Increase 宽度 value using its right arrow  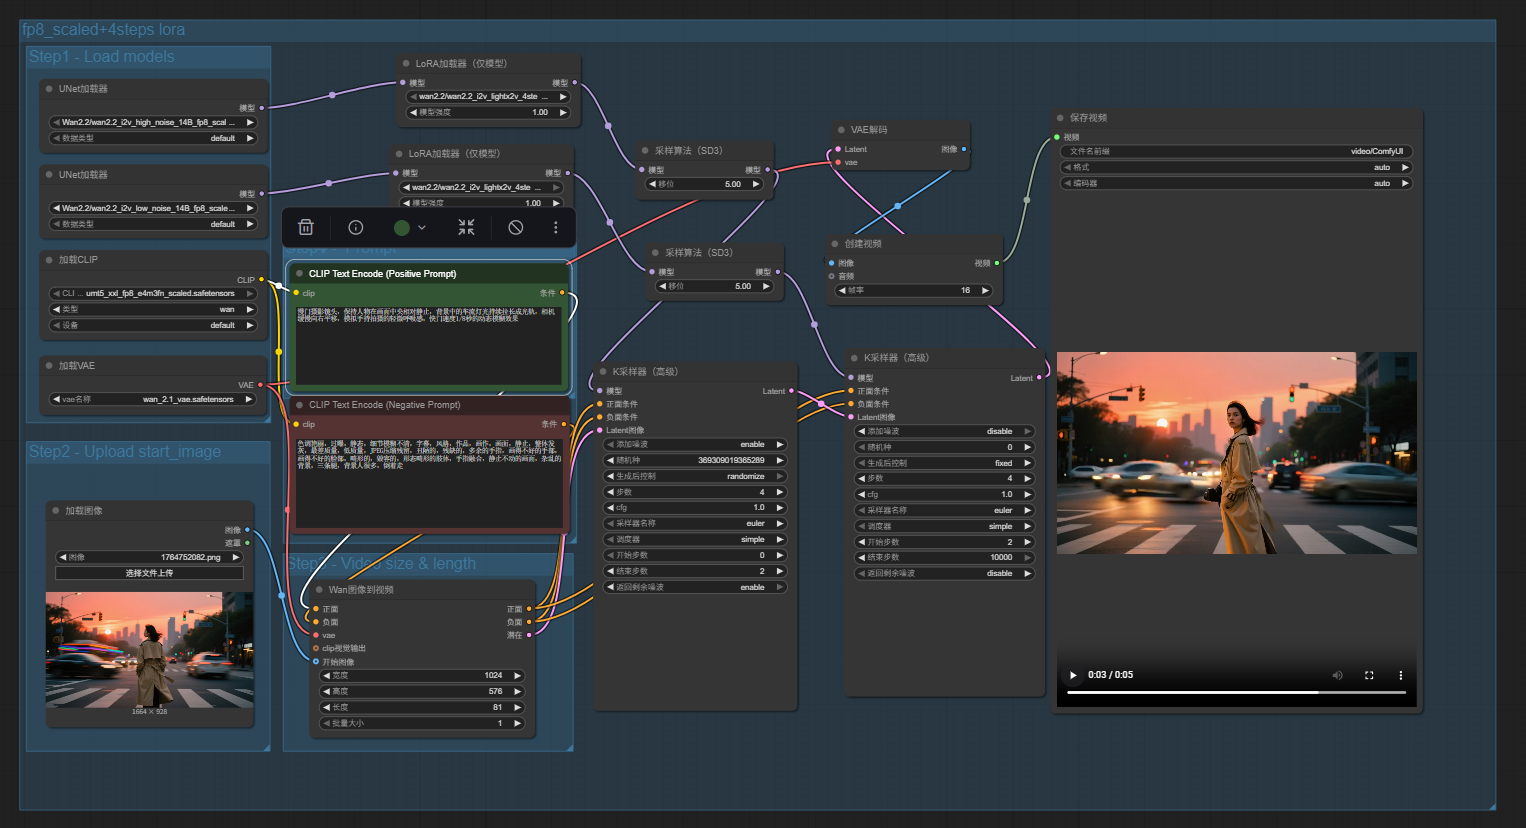[517, 676]
